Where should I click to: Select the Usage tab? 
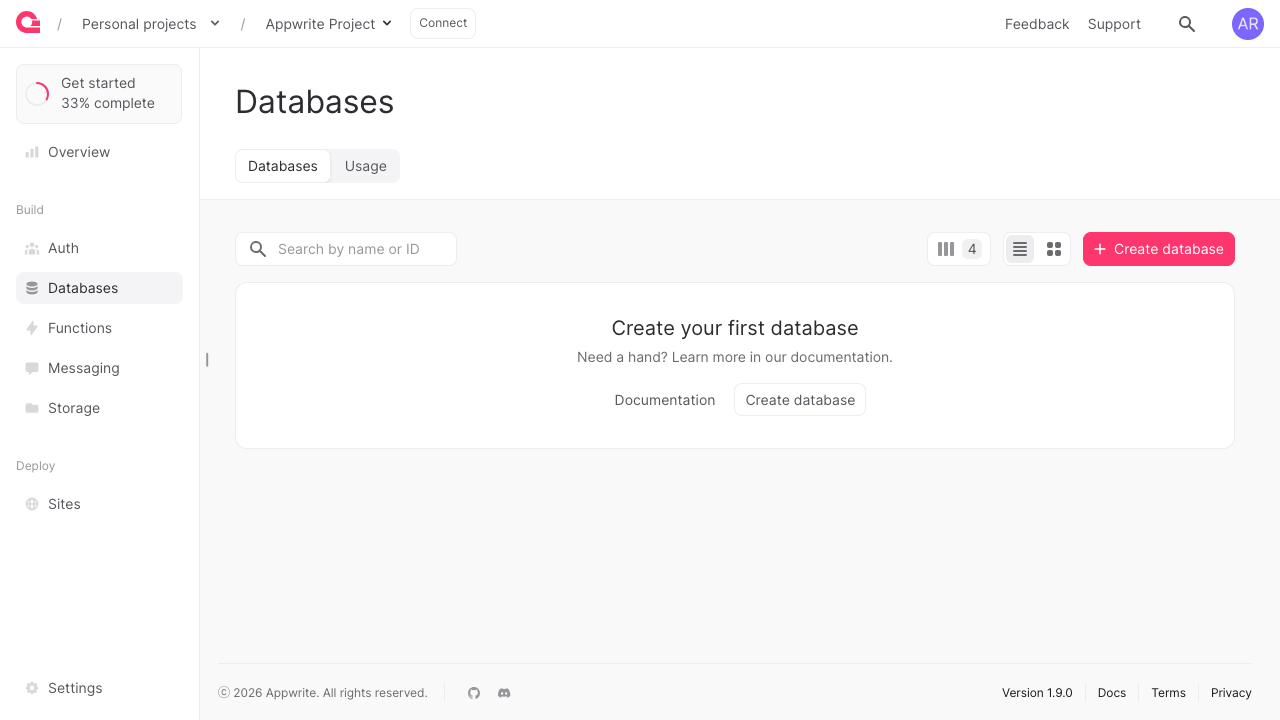point(366,166)
